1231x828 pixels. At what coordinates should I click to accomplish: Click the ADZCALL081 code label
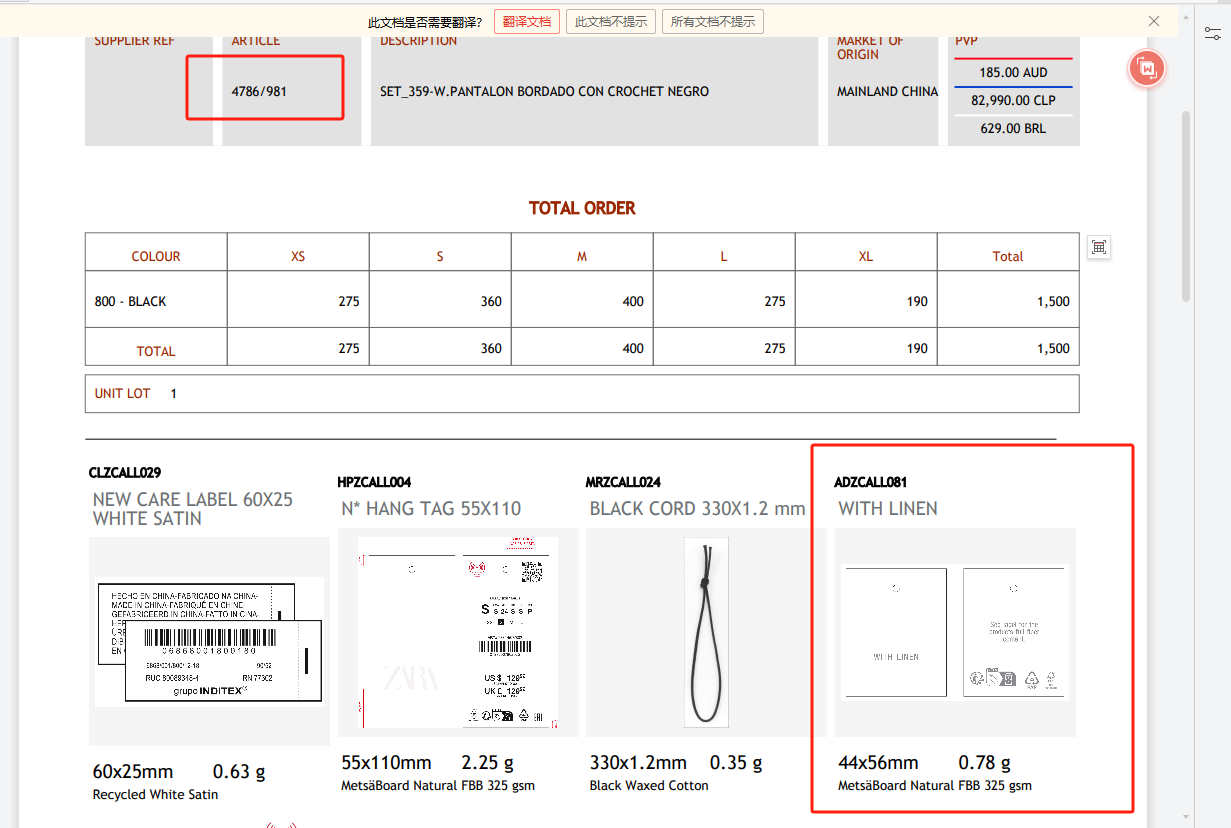[870, 482]
